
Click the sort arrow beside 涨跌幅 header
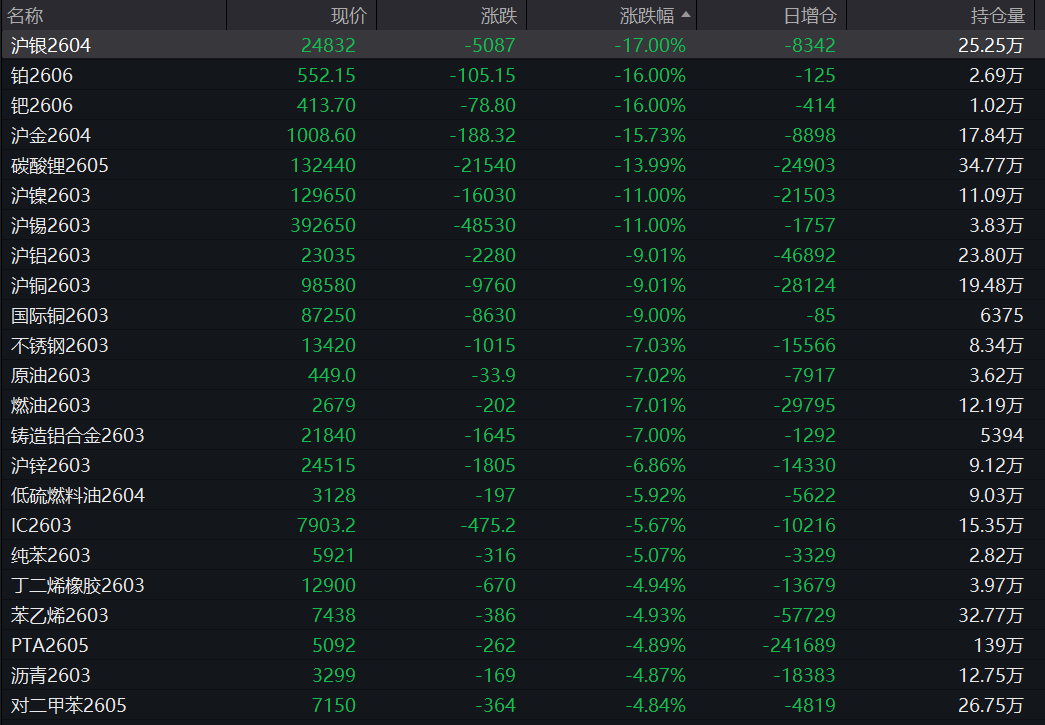point(685,15)
